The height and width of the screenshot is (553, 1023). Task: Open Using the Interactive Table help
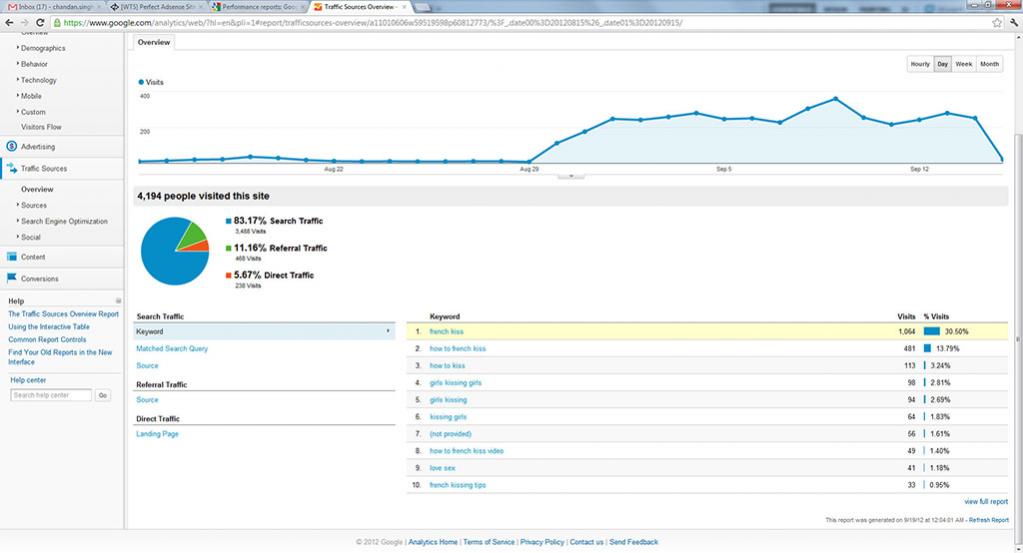49,327
